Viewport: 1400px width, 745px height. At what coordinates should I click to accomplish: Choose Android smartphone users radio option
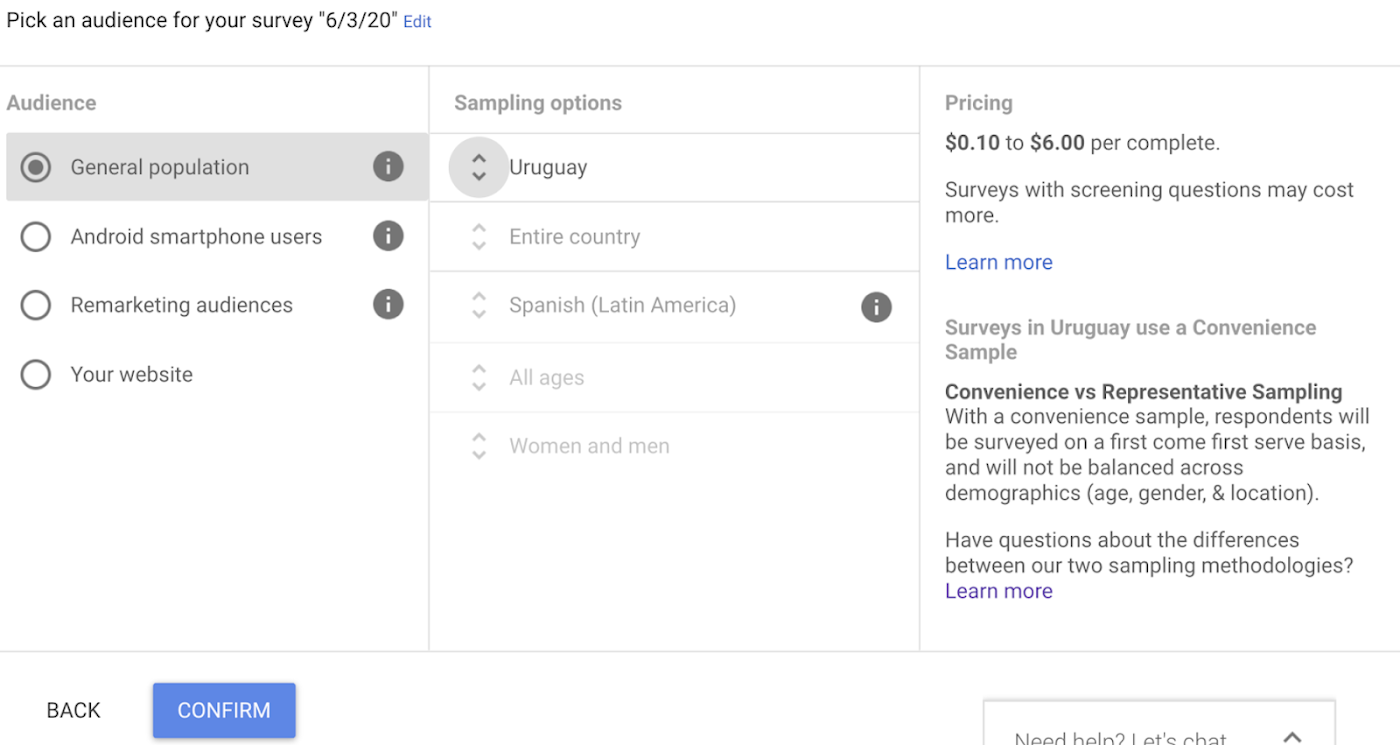36,237
